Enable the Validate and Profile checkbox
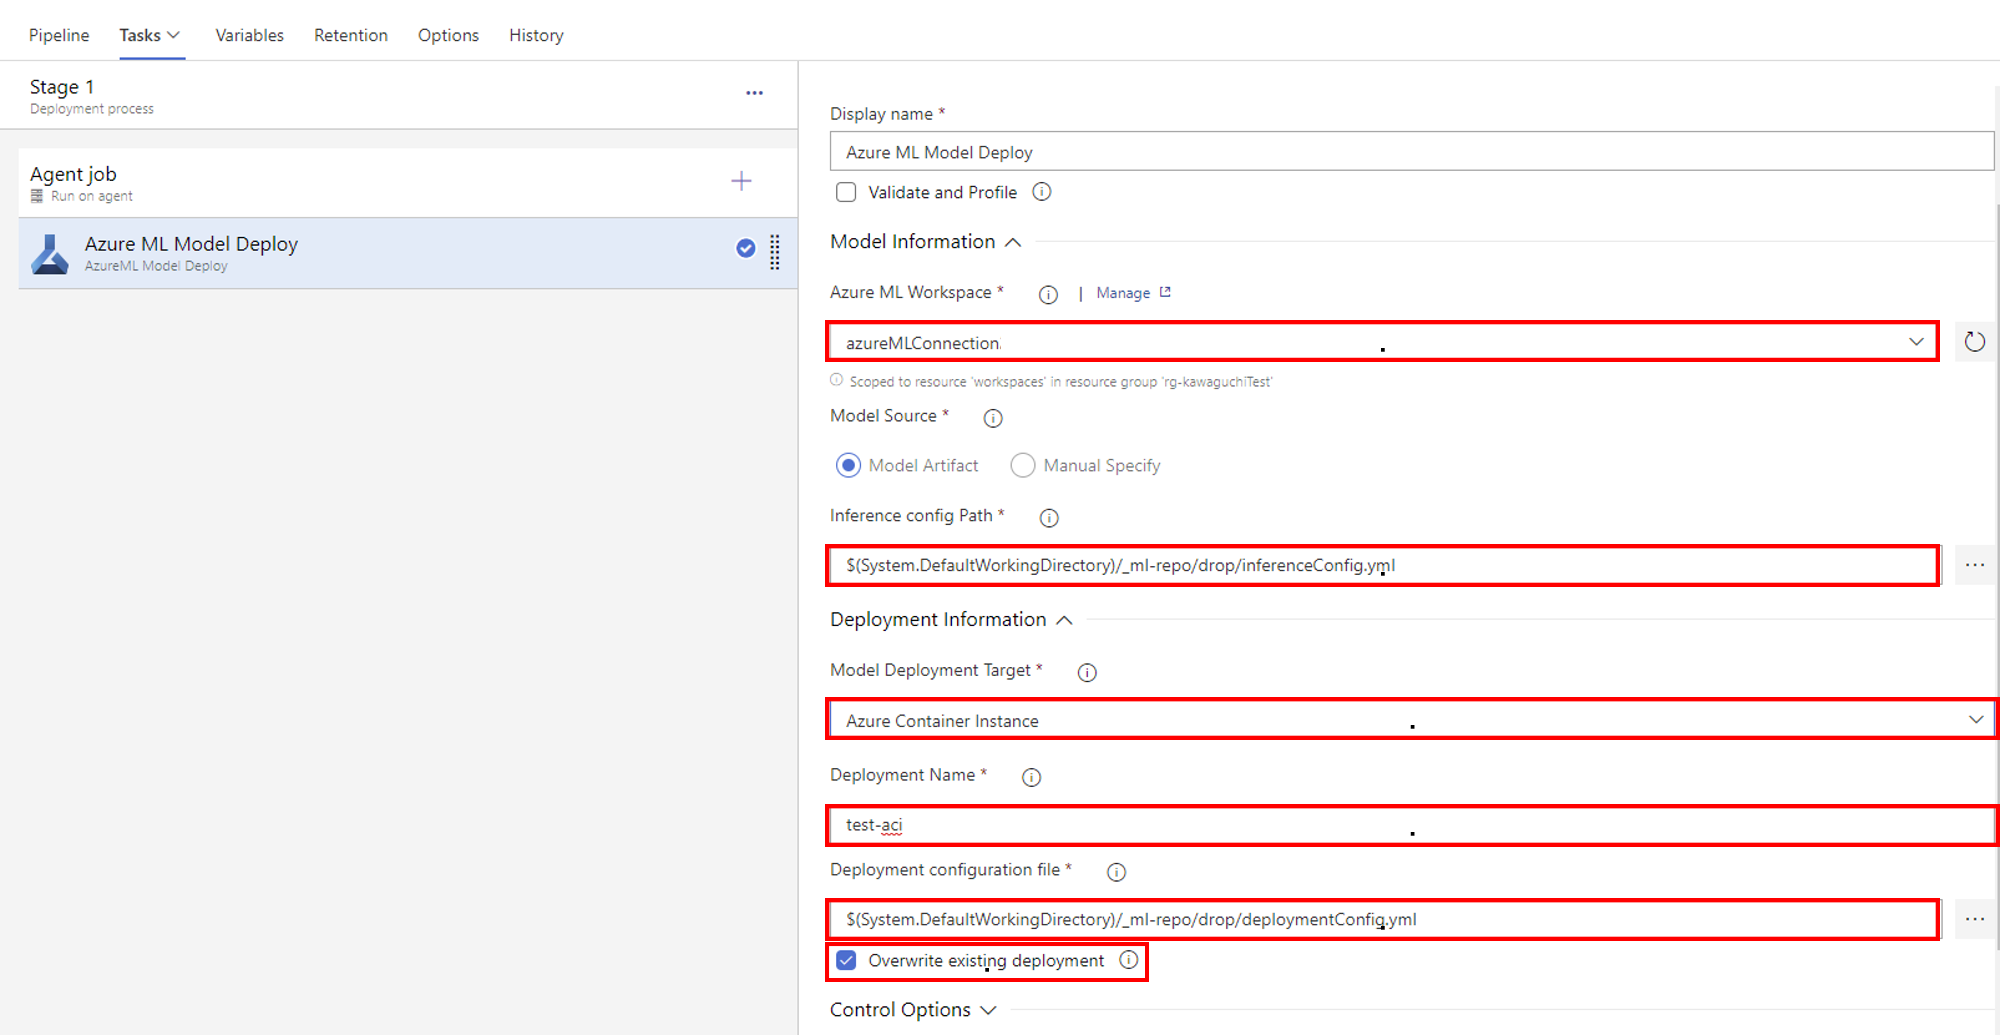 [x=846, y=192]
